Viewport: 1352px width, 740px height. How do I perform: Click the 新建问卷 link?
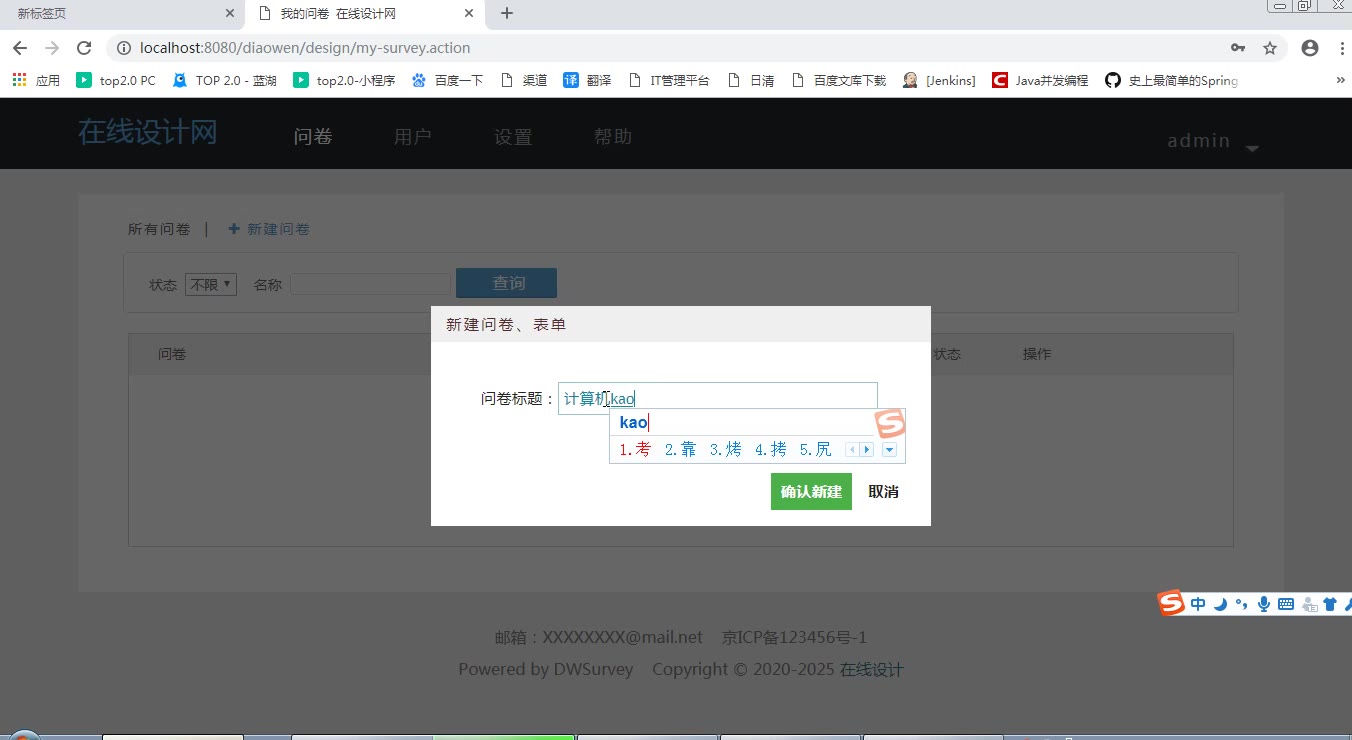269,229
